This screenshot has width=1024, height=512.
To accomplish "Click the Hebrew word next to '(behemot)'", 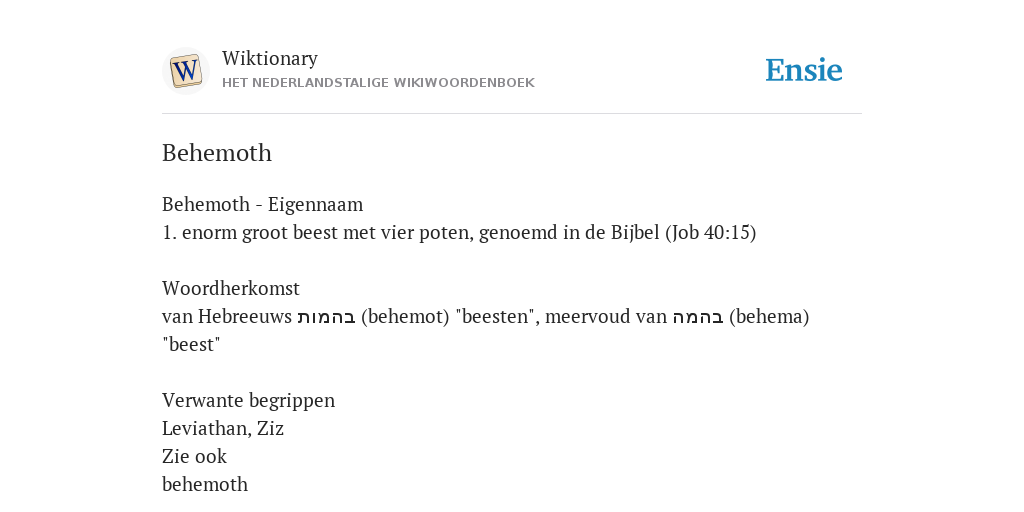I will (x=327, y=317).
